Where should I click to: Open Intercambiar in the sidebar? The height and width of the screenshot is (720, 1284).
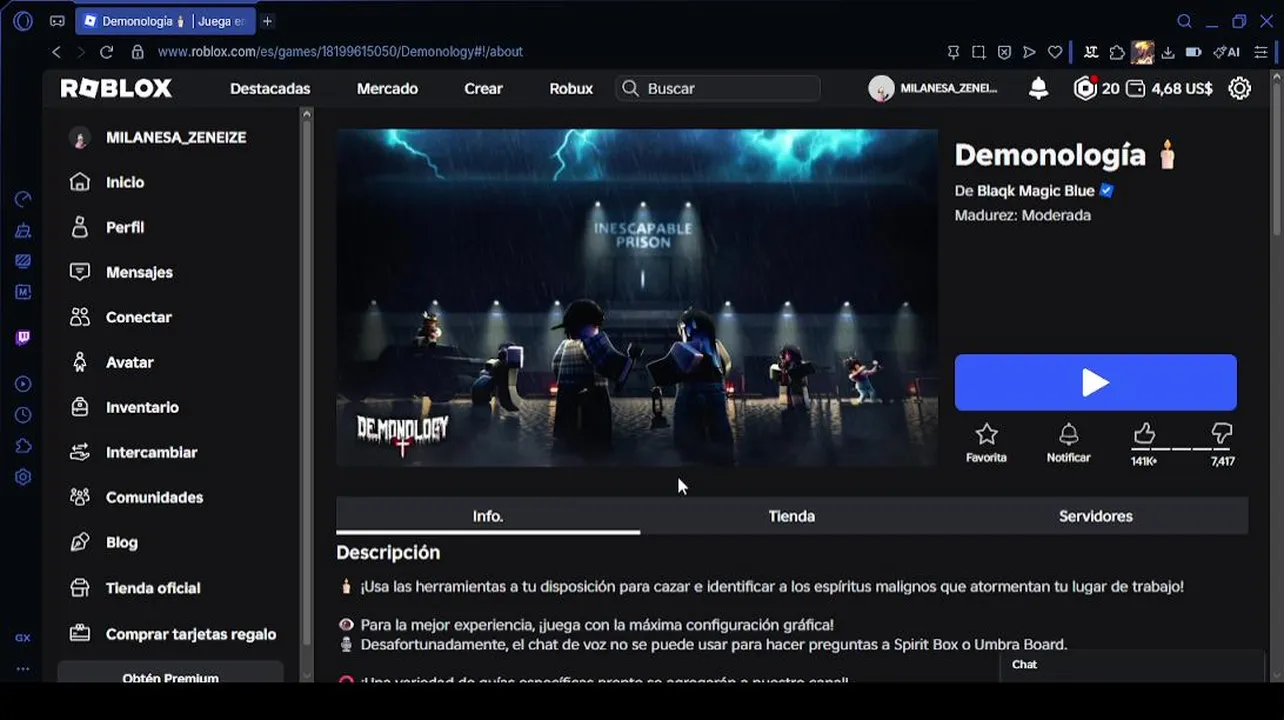tap(133, 452)
